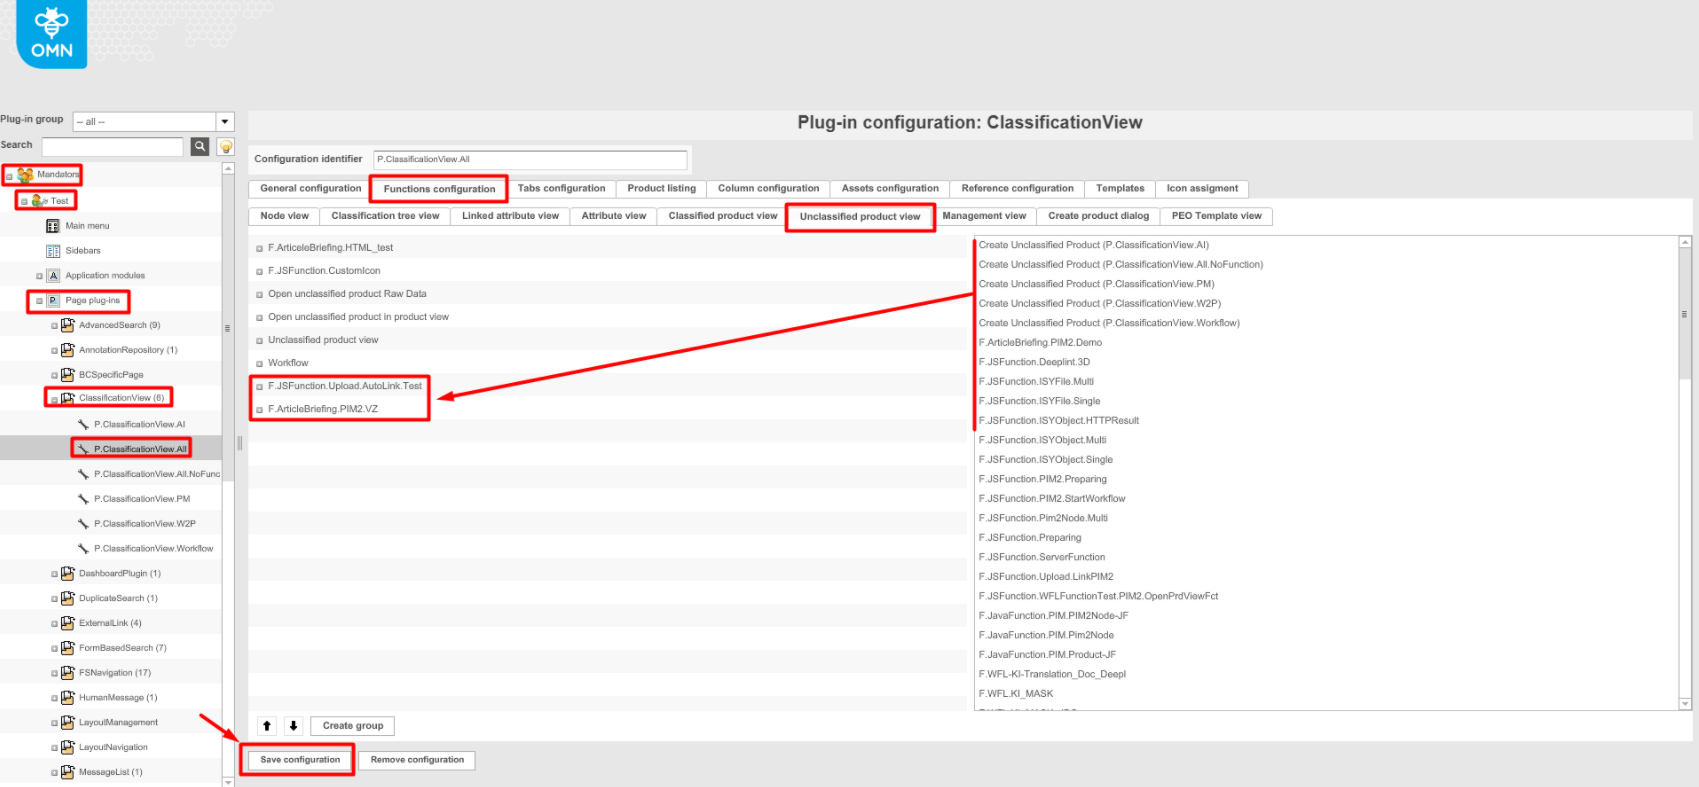This screenshot has height=787, width=1699.
Task: Switch to Tabs configuration tab
Action: [561, 189]
